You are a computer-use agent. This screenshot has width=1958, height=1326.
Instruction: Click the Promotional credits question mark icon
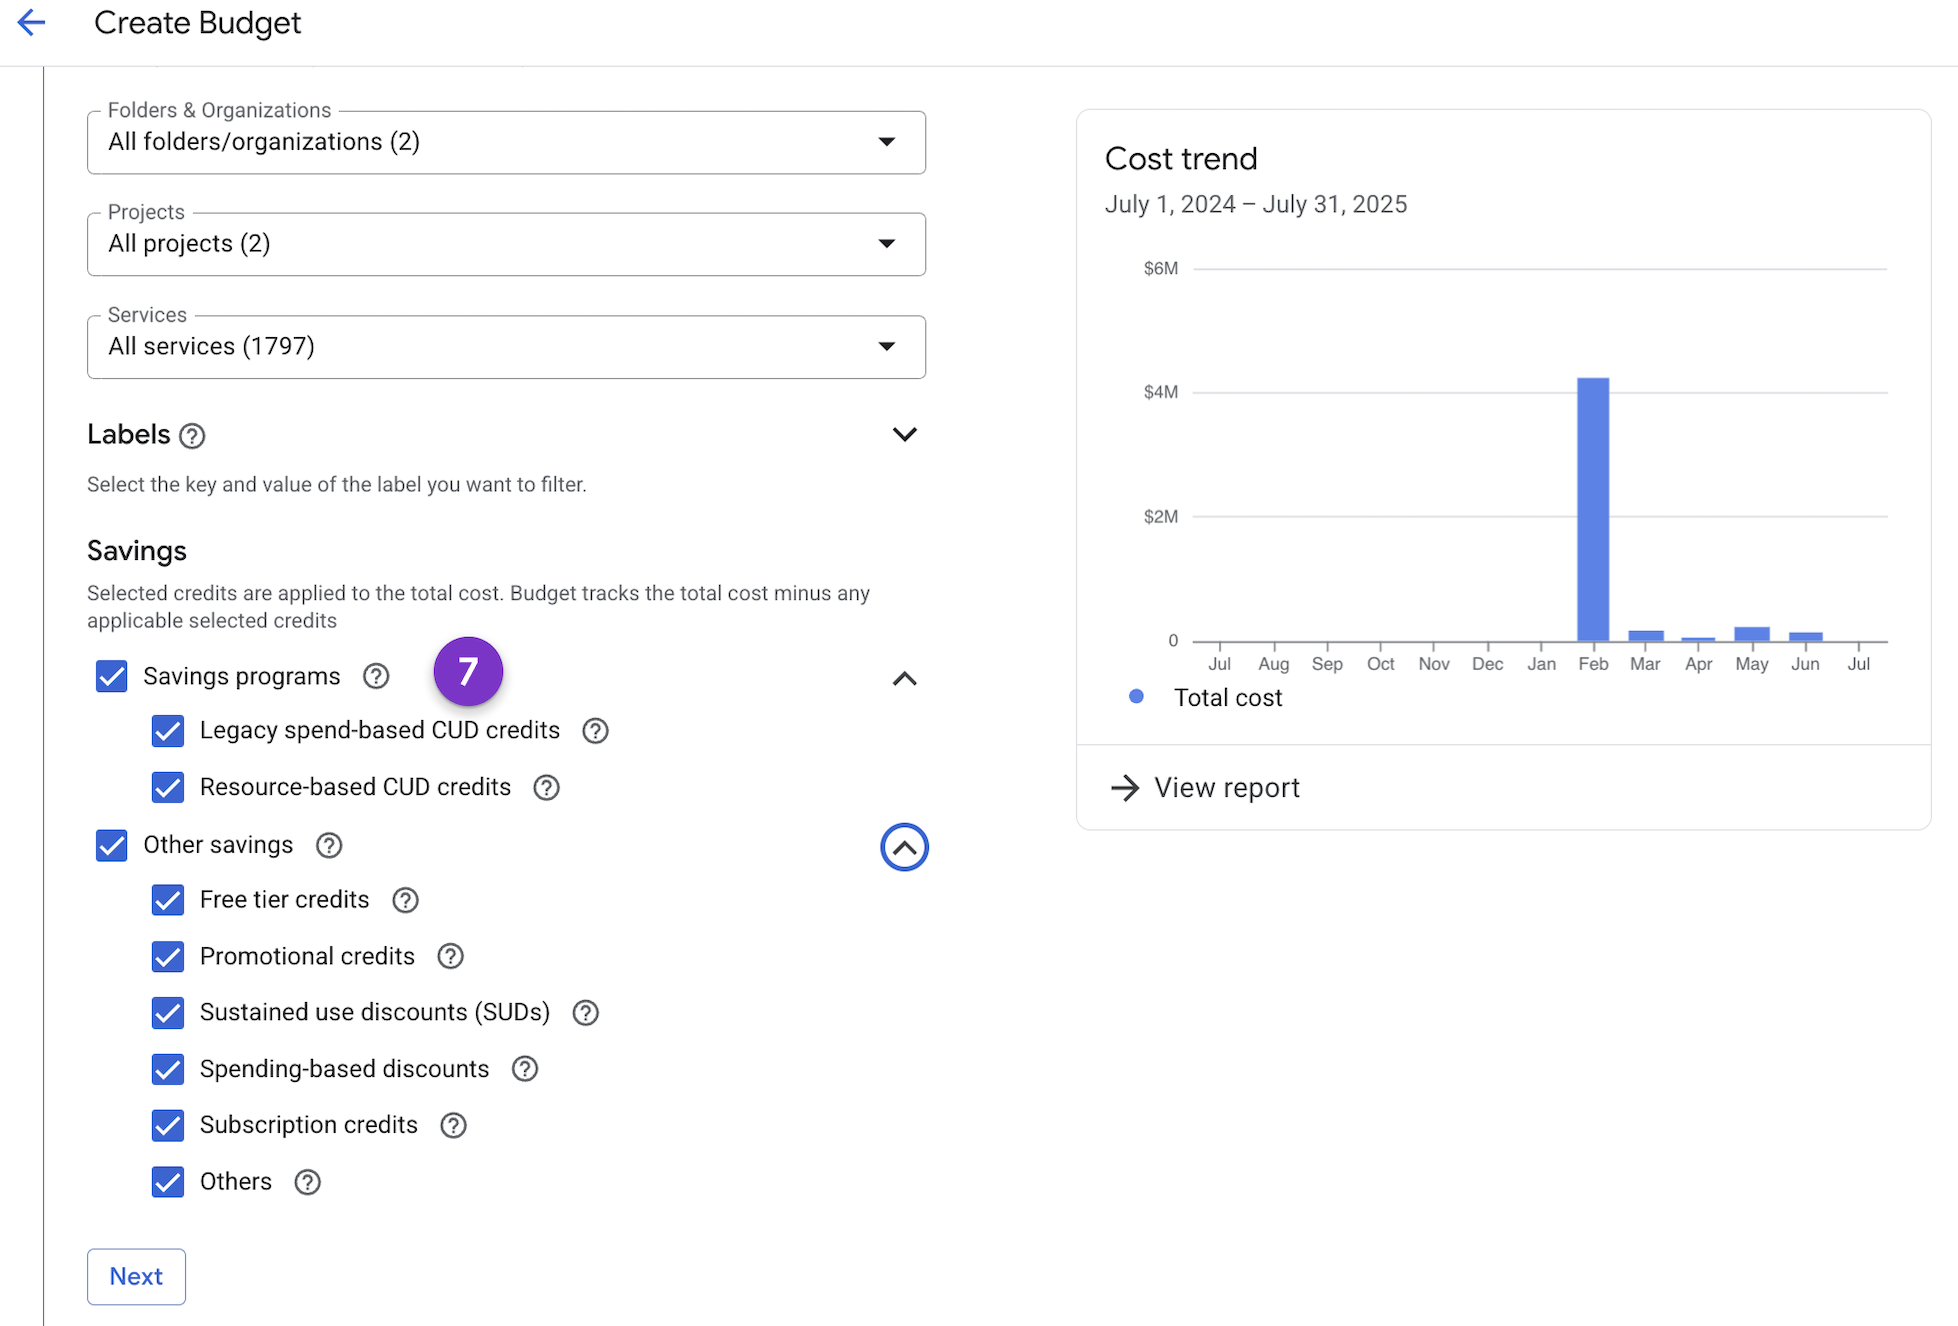point(449,956)
